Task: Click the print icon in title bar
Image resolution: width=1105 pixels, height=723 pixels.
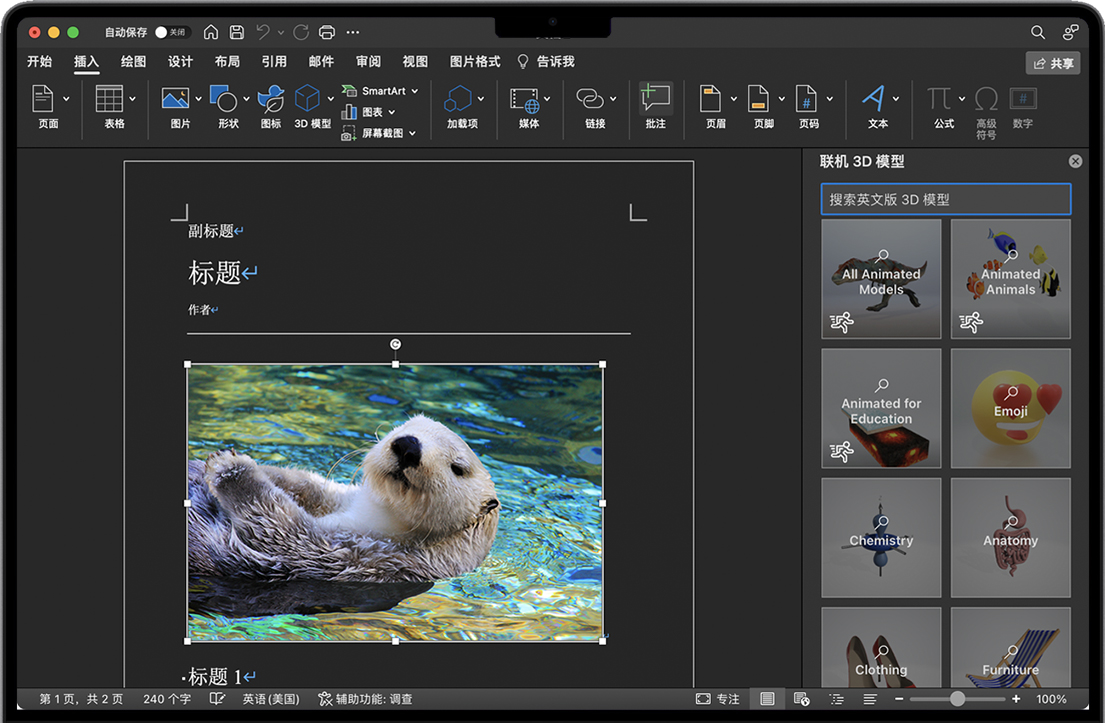Action: (x=326, y=32)
